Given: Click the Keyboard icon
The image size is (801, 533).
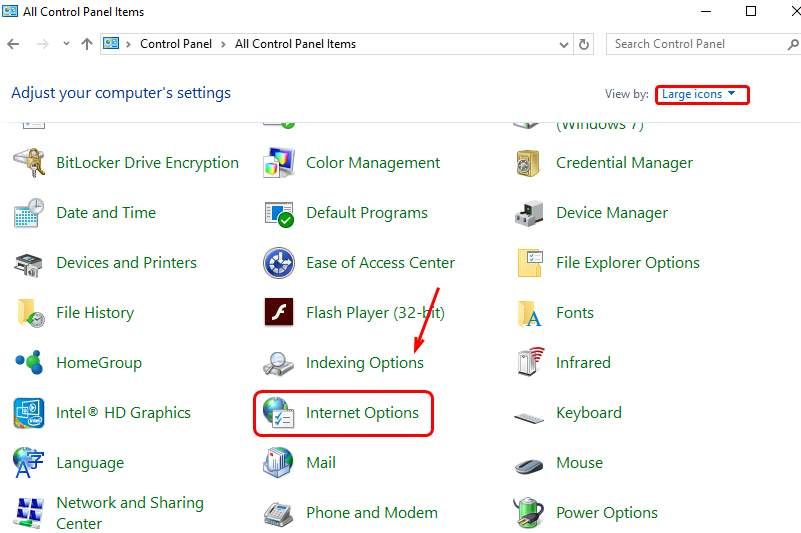Looking at the screenshot, I should click(x=529, y=418).
